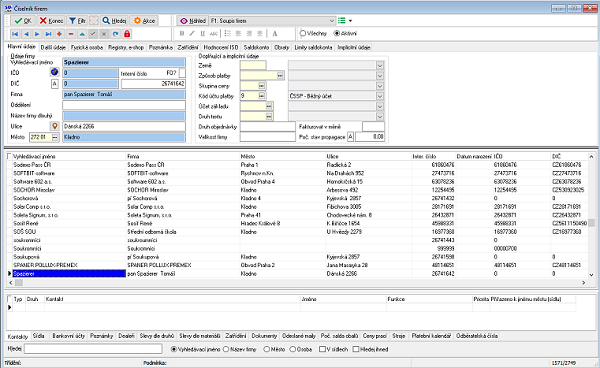600x368 pixels.
Task: Select the Všechny radio button
Action: coord(303,34)
